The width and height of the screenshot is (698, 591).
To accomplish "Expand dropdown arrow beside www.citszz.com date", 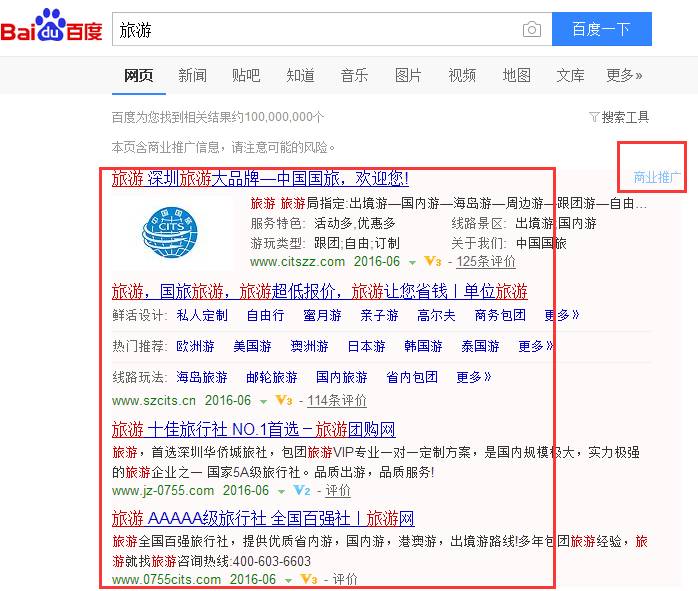I will [x=412, y=263].
